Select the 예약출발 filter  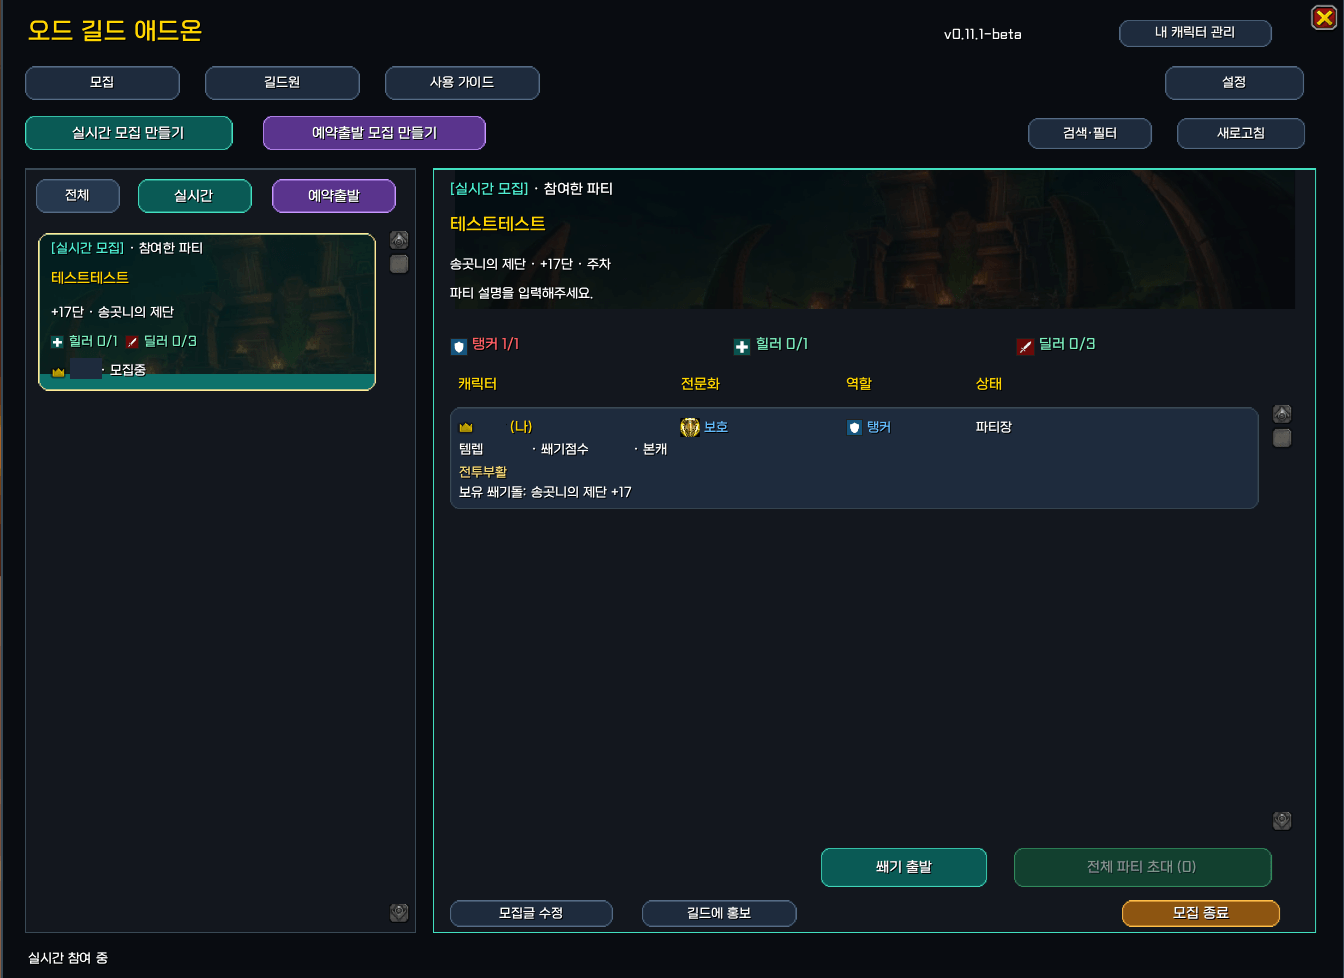(x=334, y=196)
